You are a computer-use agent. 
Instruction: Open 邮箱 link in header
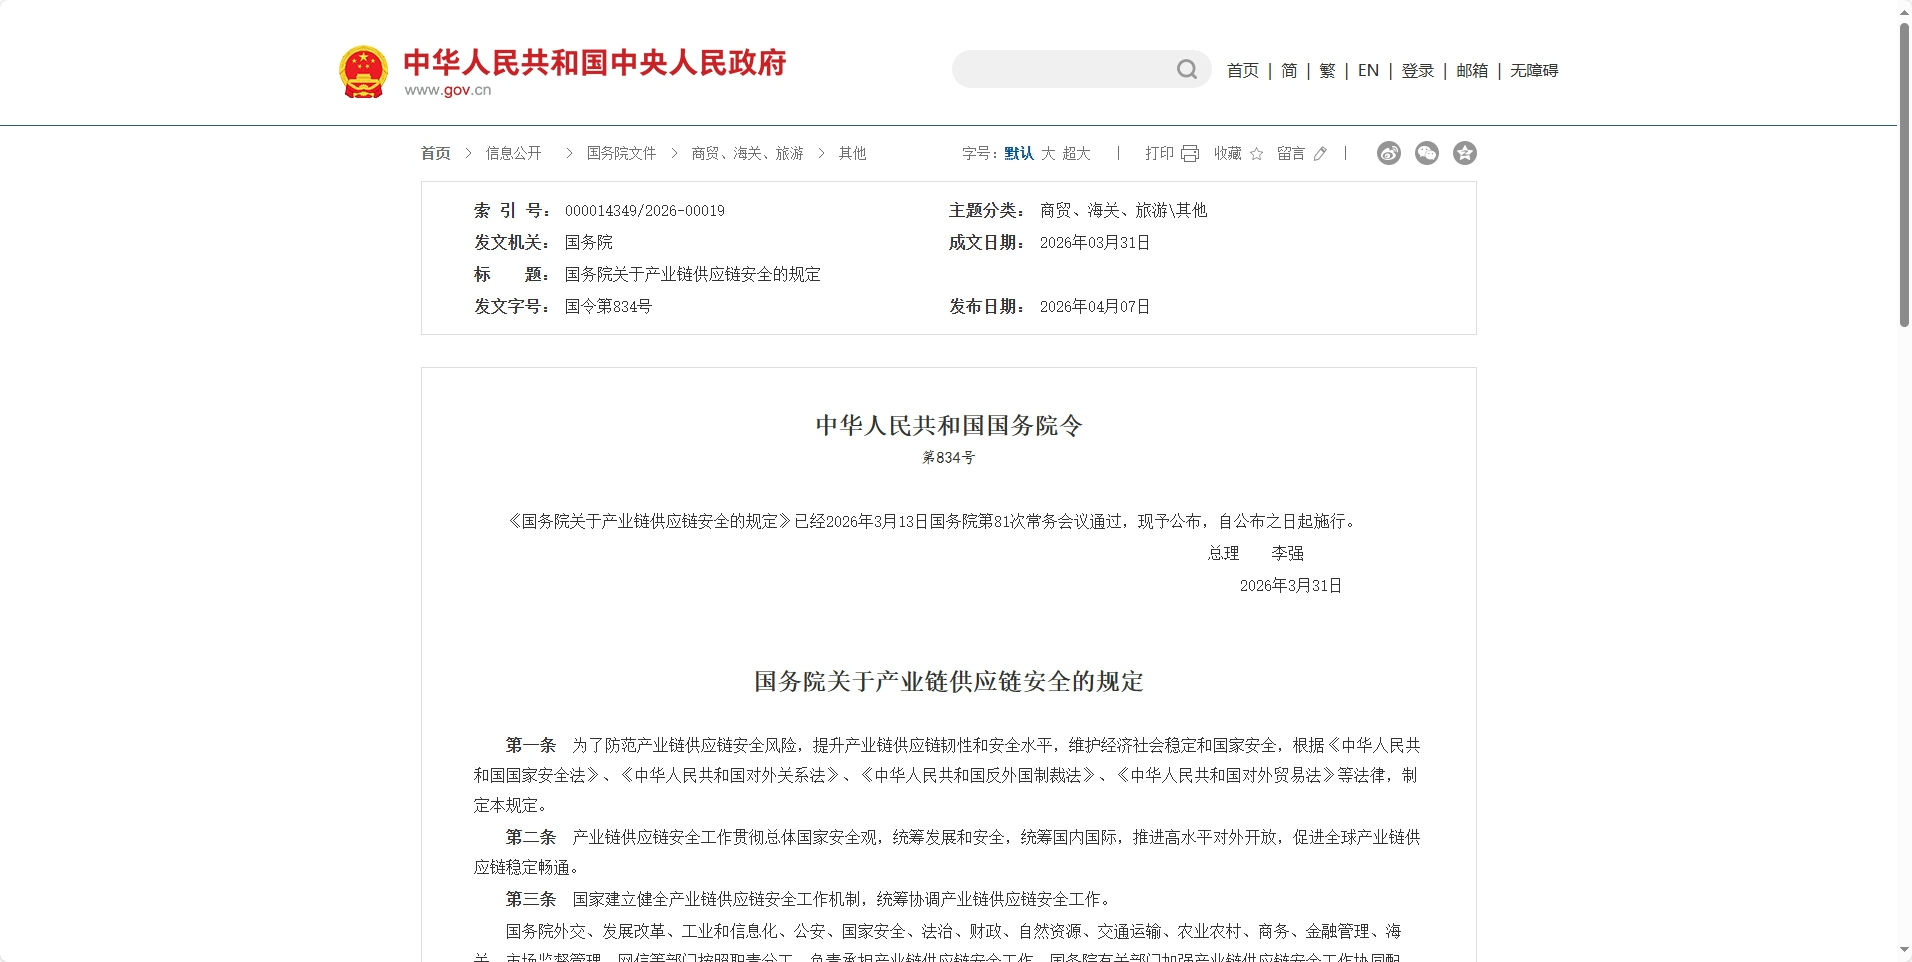pyautogui.click(x=1471, y=70)
